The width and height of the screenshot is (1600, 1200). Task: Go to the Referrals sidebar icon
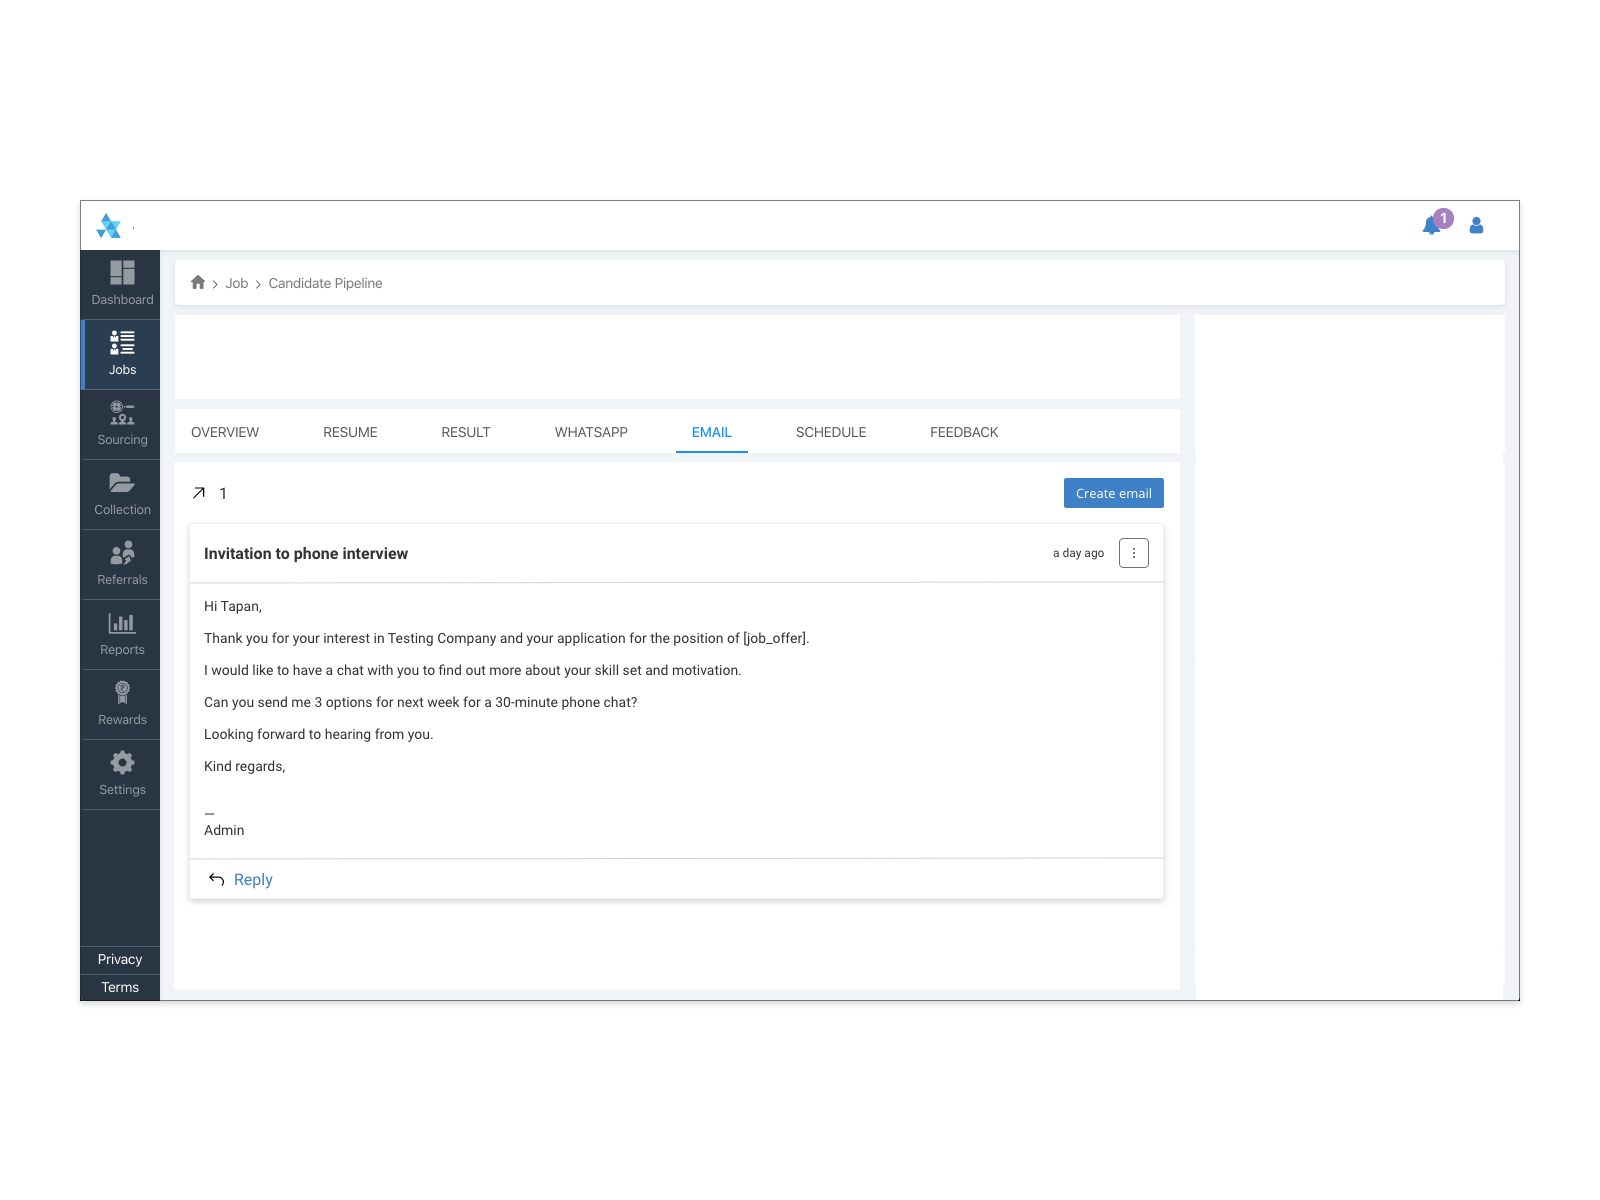tap(122, 553)
